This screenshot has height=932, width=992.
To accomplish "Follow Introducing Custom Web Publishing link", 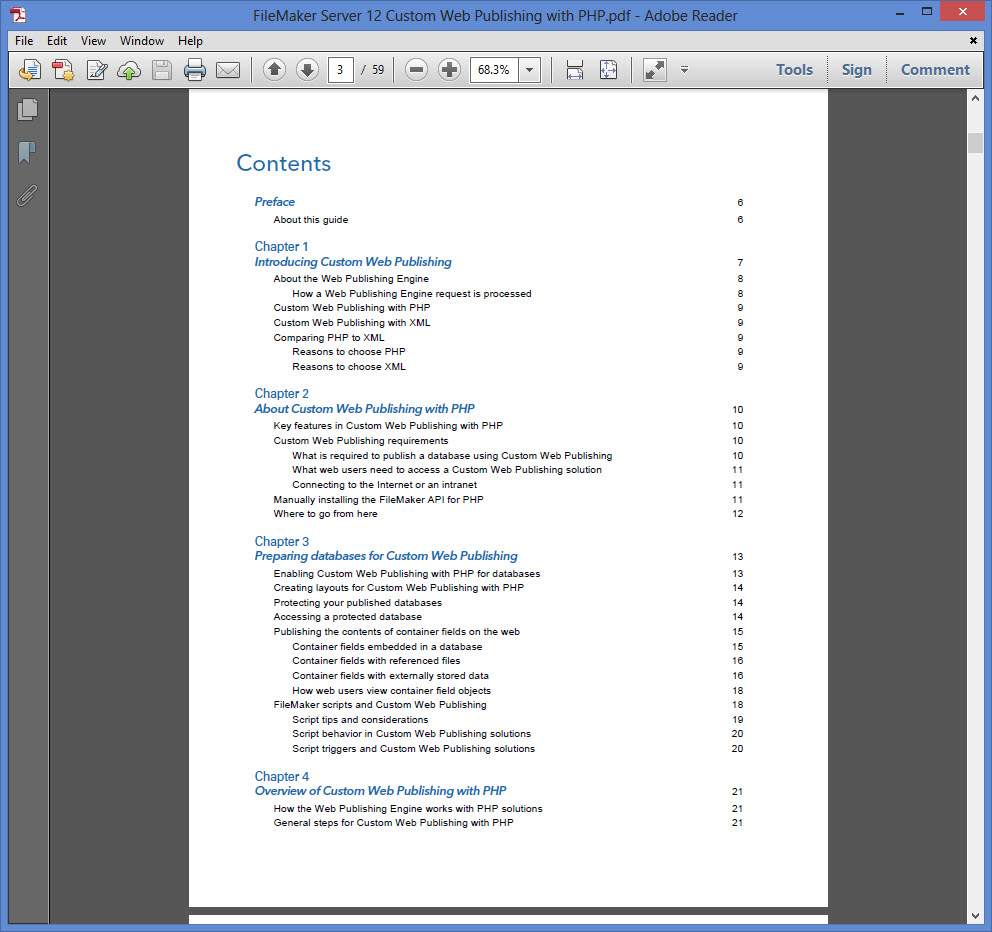I will [353, 262].
